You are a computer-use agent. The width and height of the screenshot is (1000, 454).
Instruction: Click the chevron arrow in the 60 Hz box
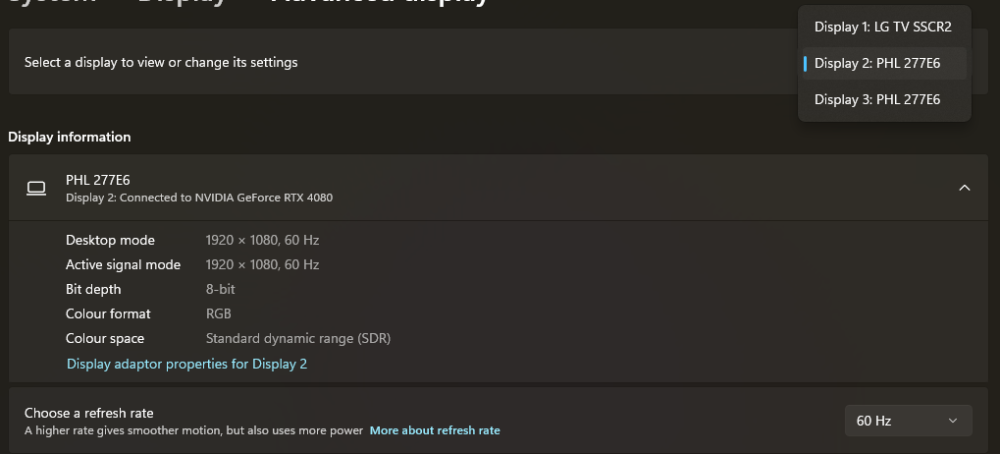coord(953,421)
